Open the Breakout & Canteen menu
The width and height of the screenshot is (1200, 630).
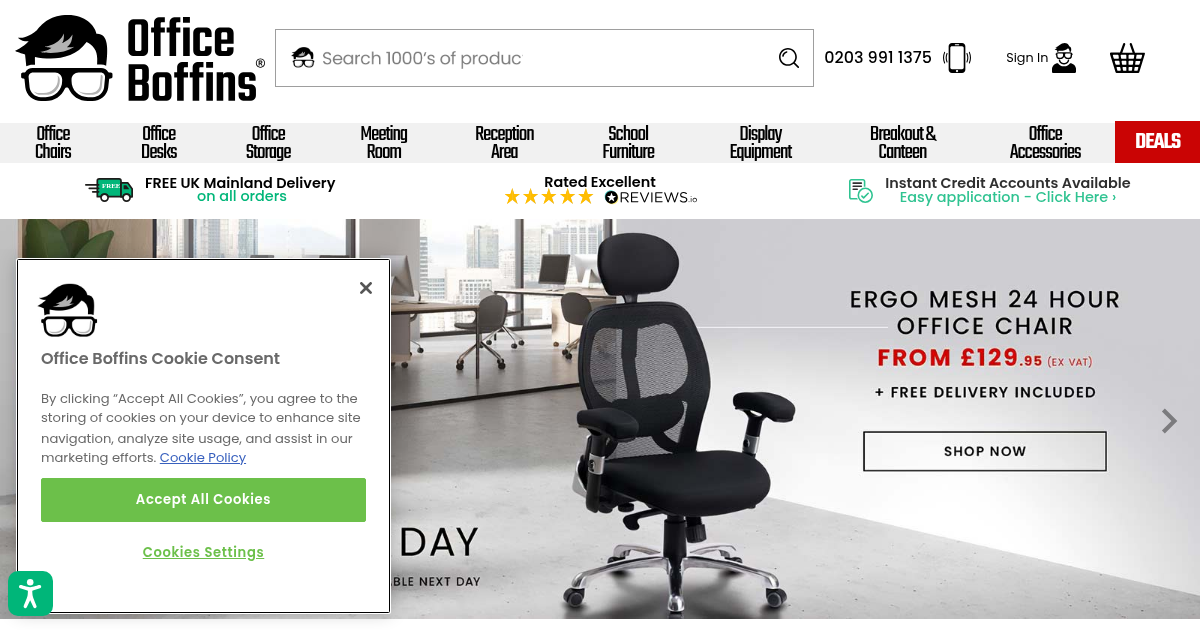903,142
